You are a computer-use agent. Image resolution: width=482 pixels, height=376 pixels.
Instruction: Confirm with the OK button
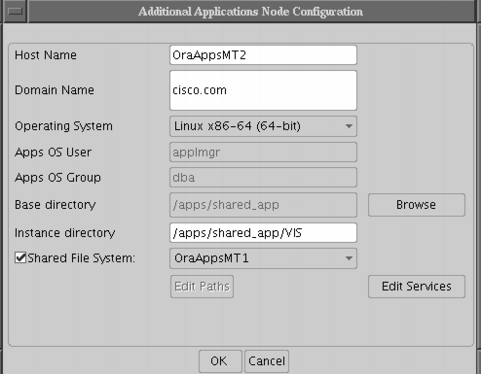(220, 361)
